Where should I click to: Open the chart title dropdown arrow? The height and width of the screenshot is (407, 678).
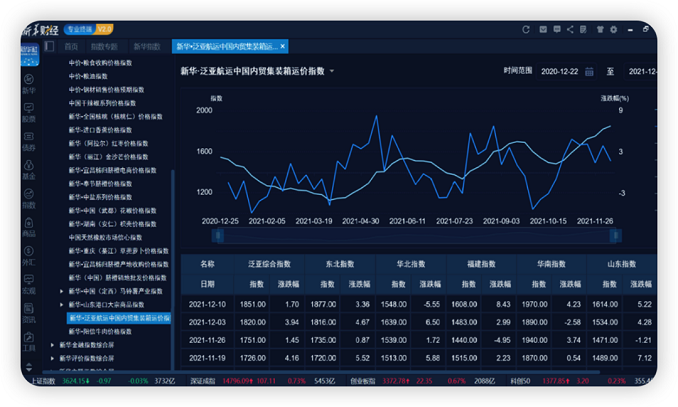point(332,72)
